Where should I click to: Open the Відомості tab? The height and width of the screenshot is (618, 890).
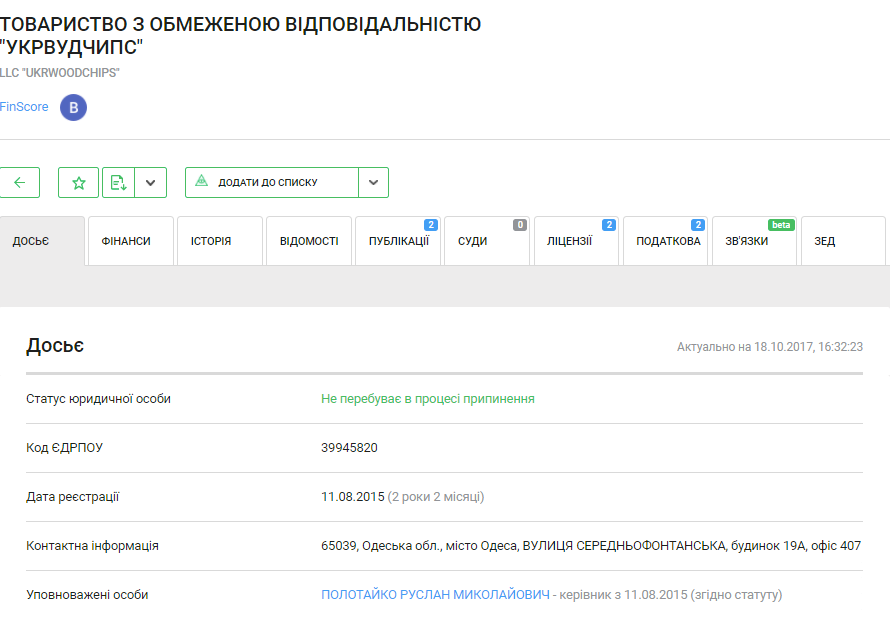(308, 241)
